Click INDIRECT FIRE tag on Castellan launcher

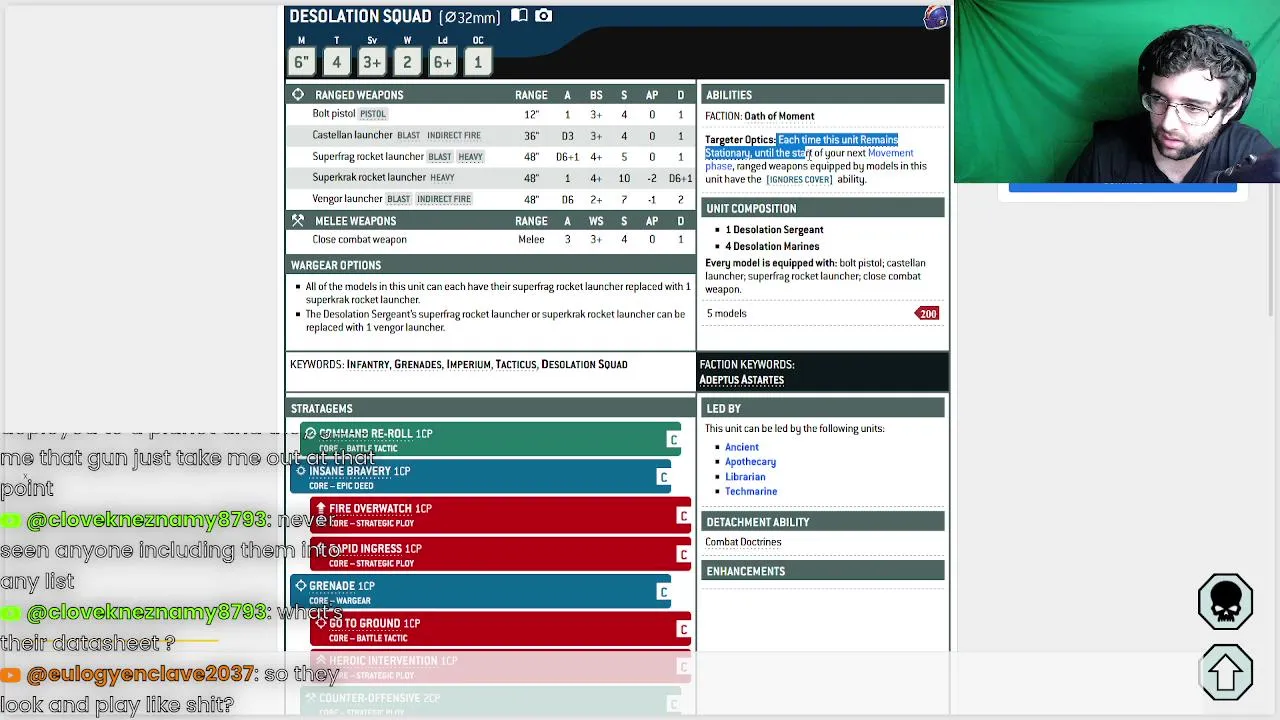(x=453, y=135)
